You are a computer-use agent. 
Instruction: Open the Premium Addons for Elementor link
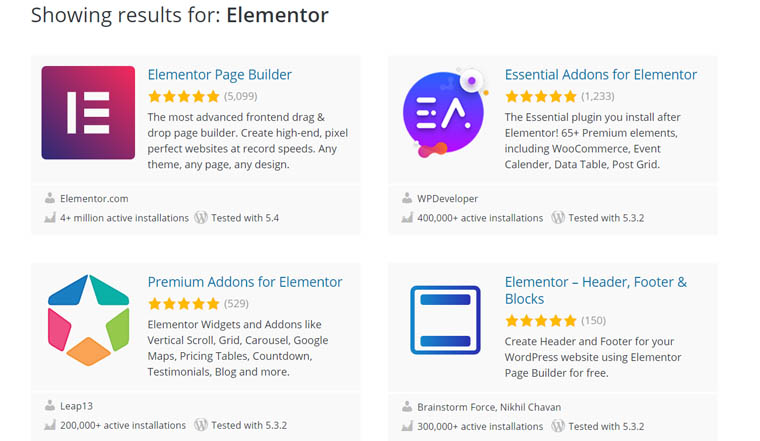(245, 282)
